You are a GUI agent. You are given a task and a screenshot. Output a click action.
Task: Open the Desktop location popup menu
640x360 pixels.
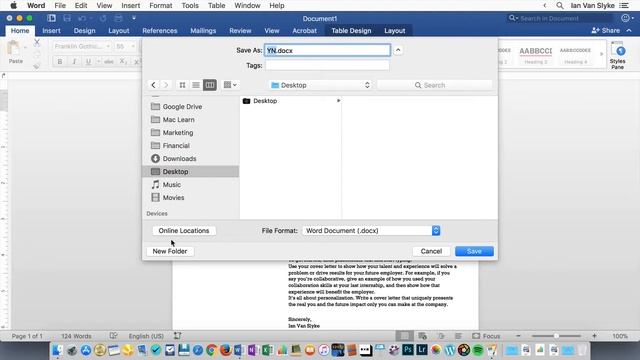[320, 85]
